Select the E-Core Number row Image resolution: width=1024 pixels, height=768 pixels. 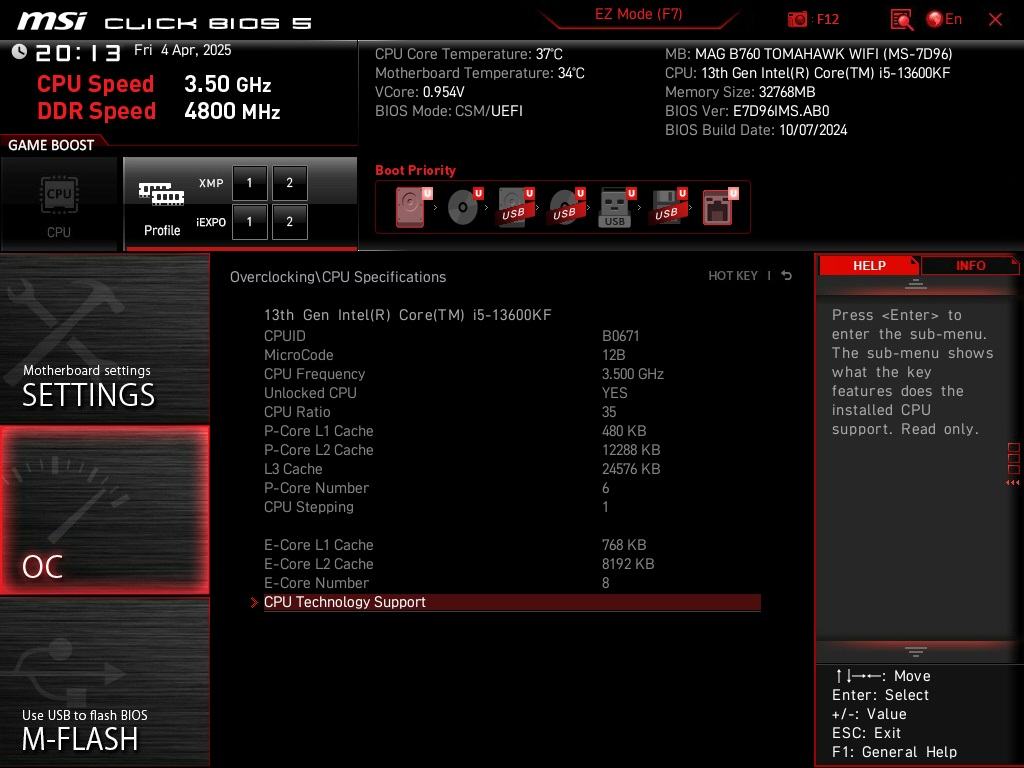tap(512, 583)
